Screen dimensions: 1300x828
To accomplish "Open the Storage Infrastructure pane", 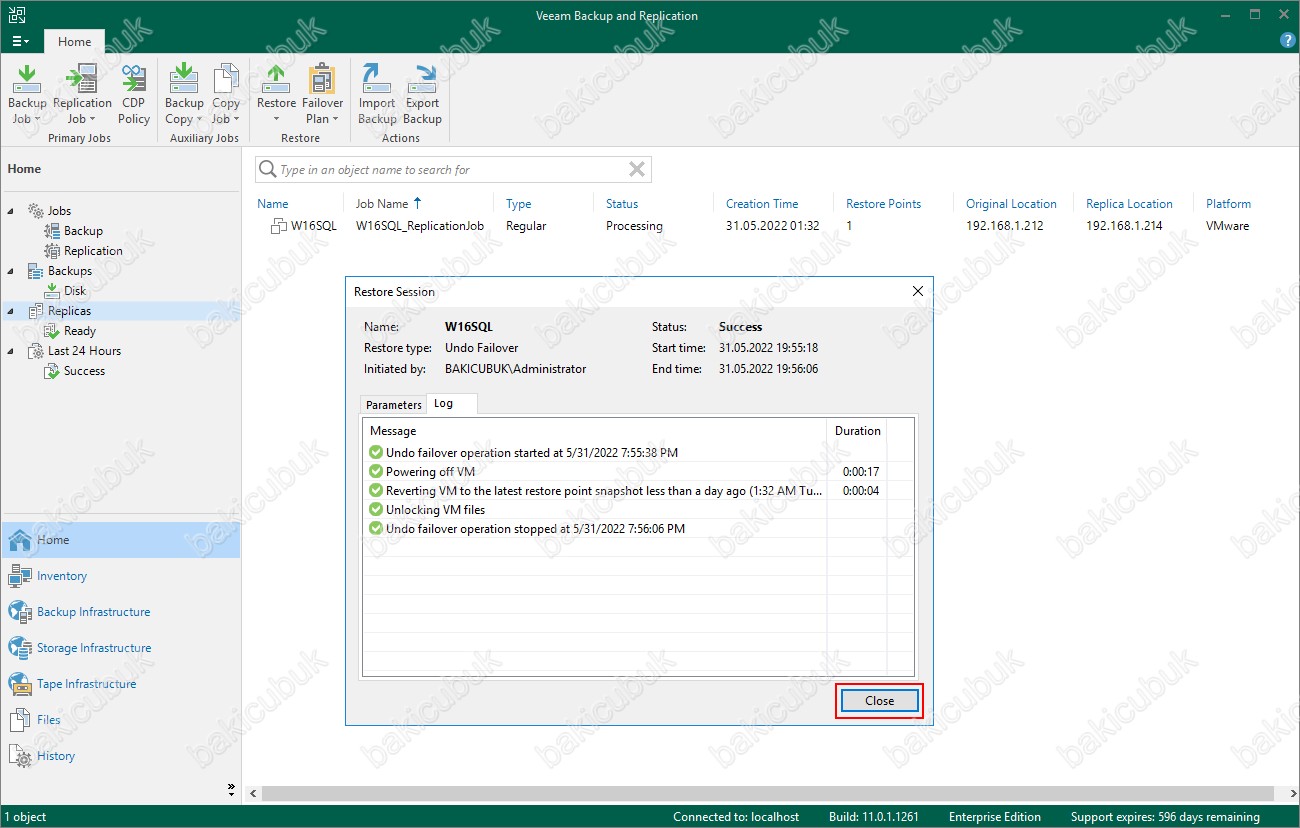I will click(120, 648).
